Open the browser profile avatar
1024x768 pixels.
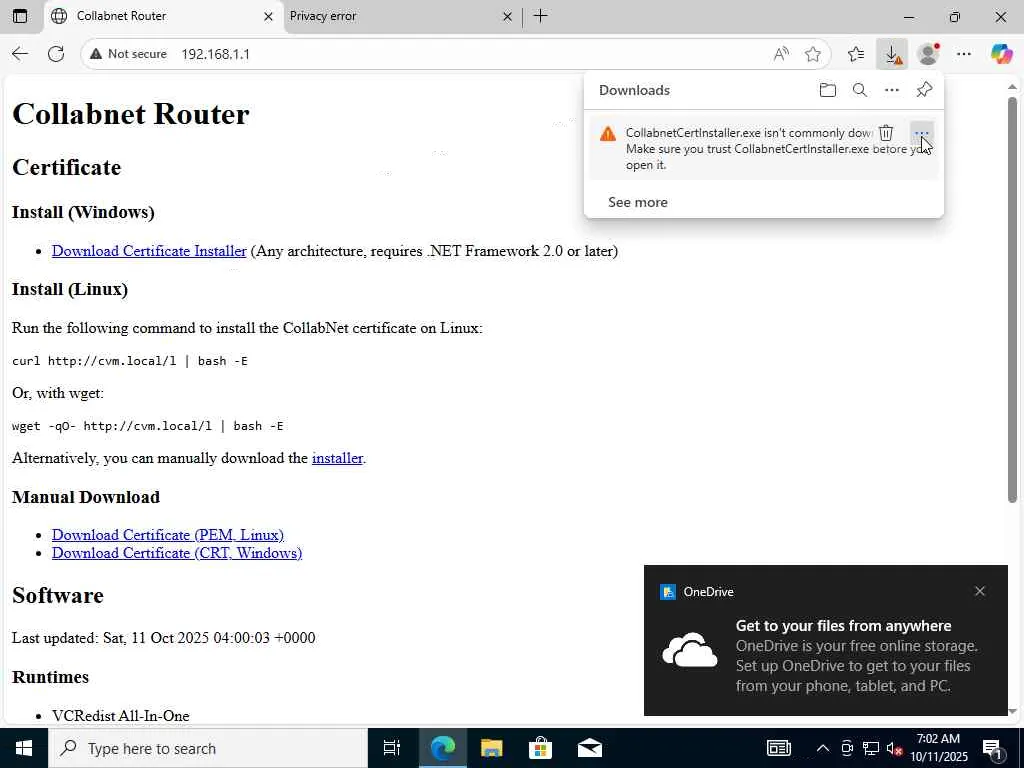928,54
